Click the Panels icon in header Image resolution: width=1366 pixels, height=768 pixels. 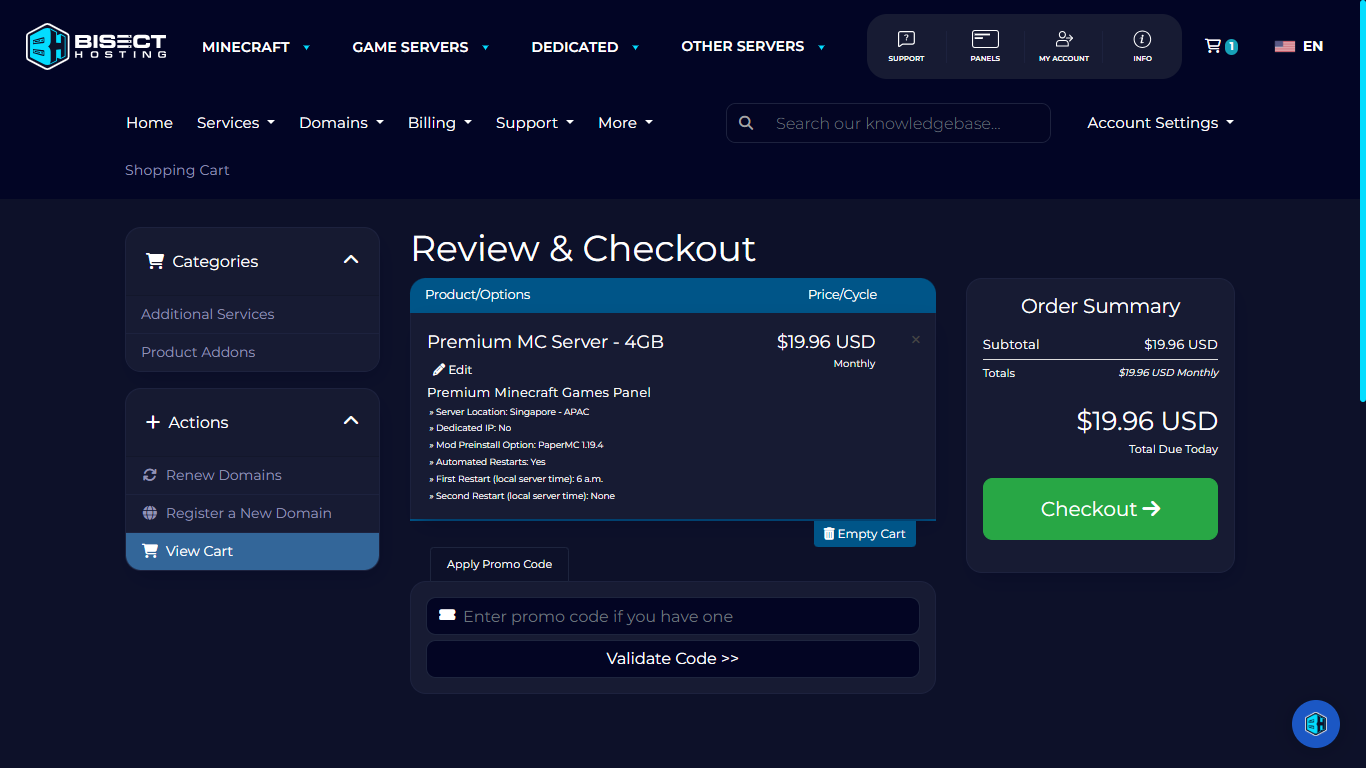(985, 46)
